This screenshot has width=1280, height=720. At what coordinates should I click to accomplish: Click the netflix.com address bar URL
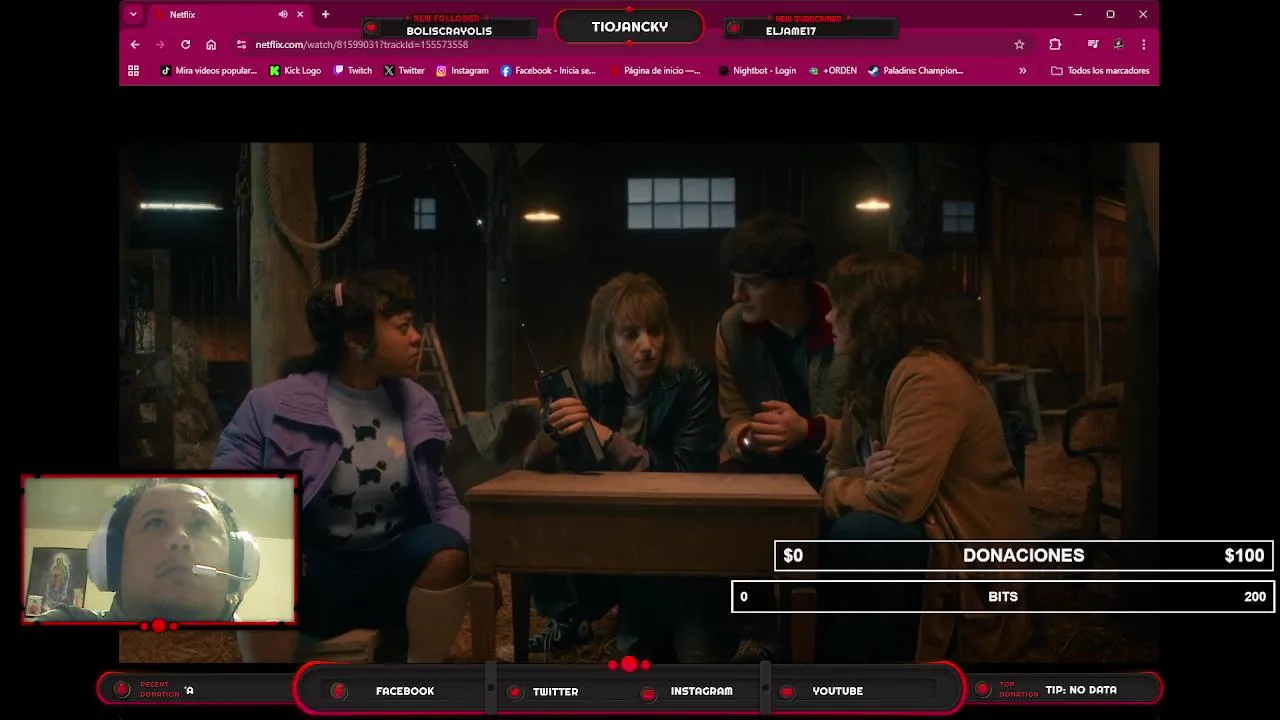[361, 44]
